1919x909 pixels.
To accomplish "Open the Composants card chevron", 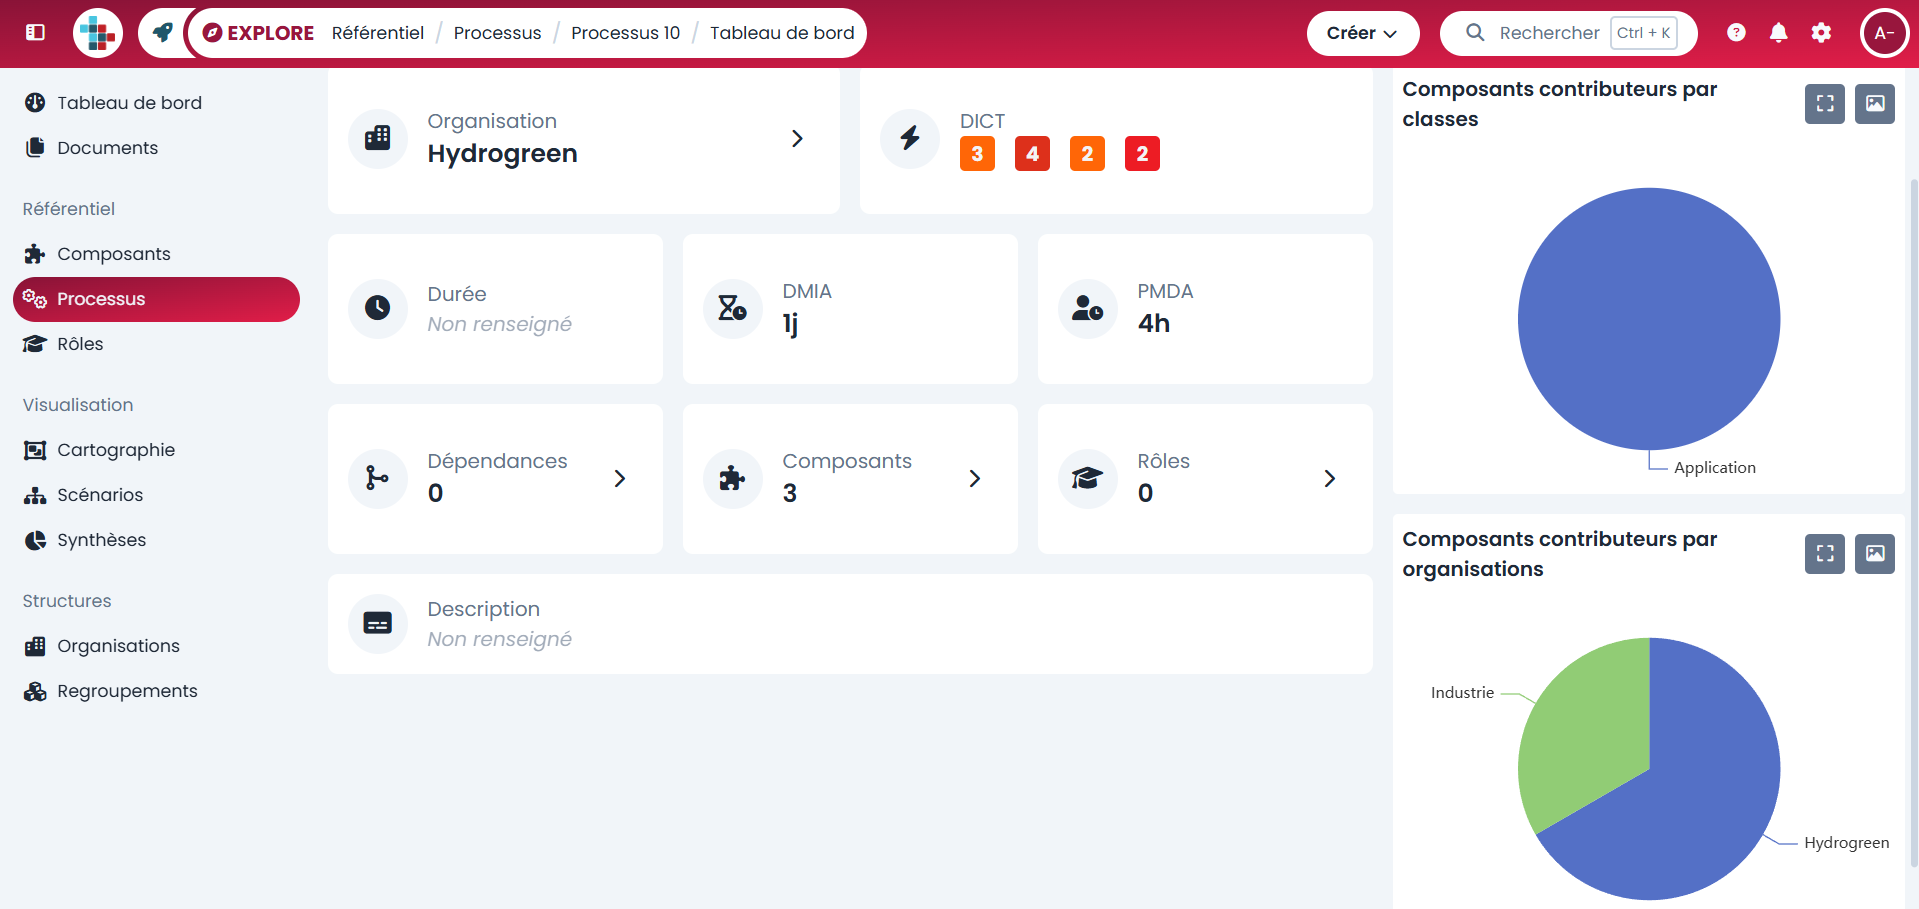I will [974, 478].
